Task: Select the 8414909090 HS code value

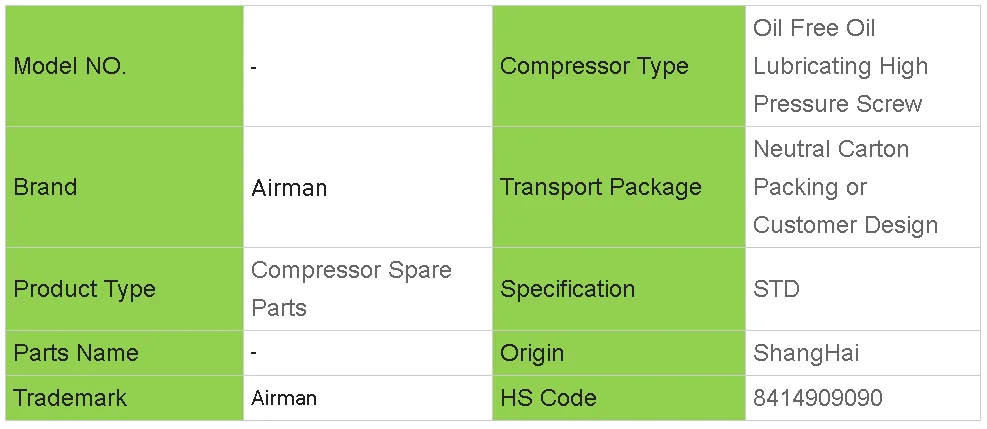Action: 817,398
